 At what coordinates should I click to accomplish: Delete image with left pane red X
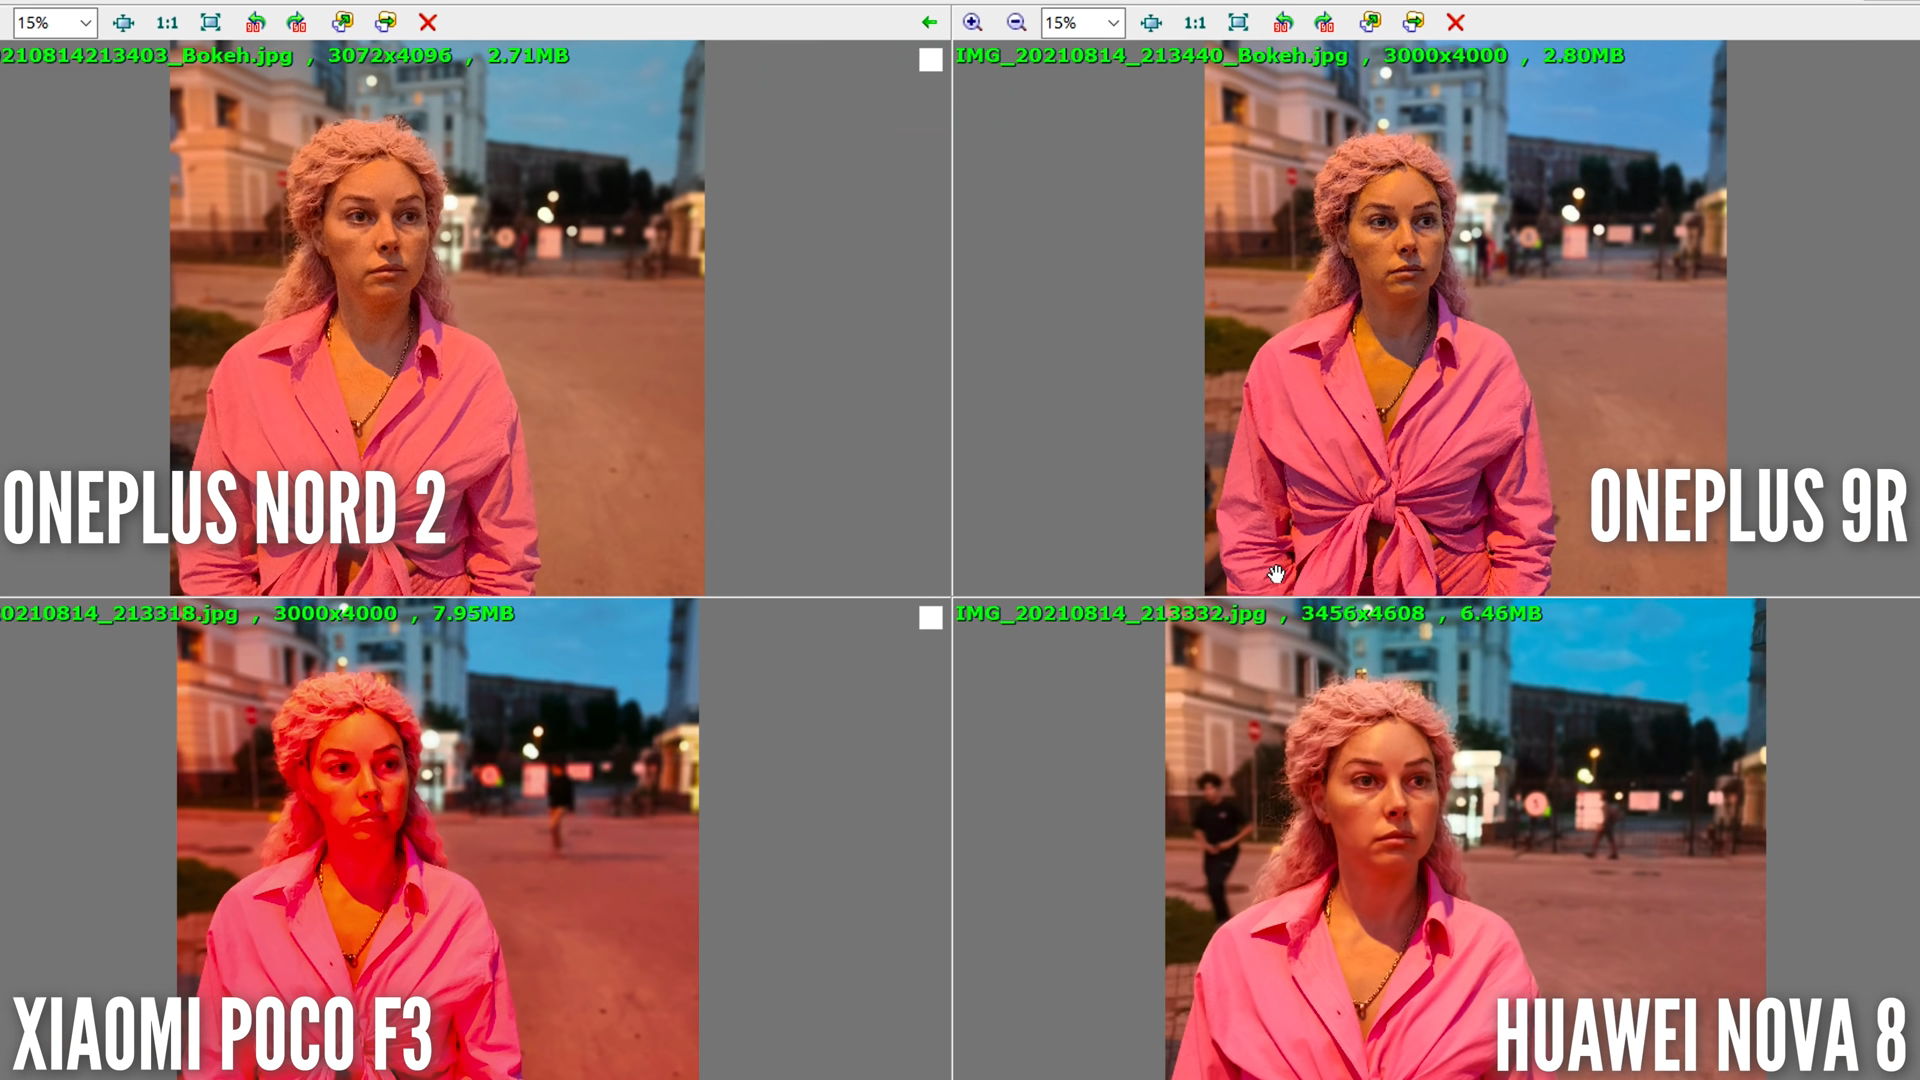(x=428, y=22)
